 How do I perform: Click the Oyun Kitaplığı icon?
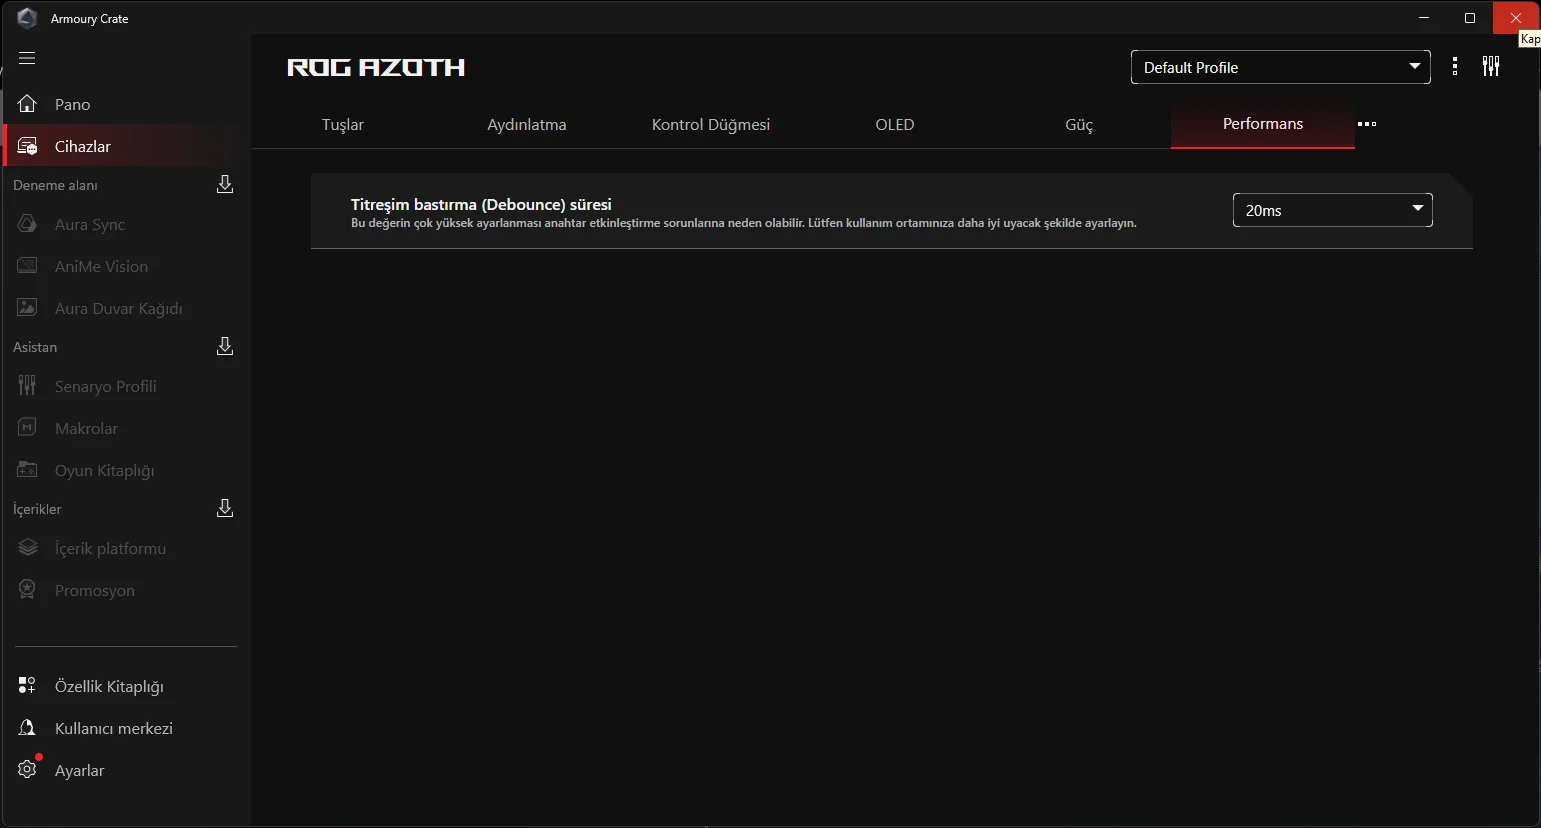click(27, 470)
